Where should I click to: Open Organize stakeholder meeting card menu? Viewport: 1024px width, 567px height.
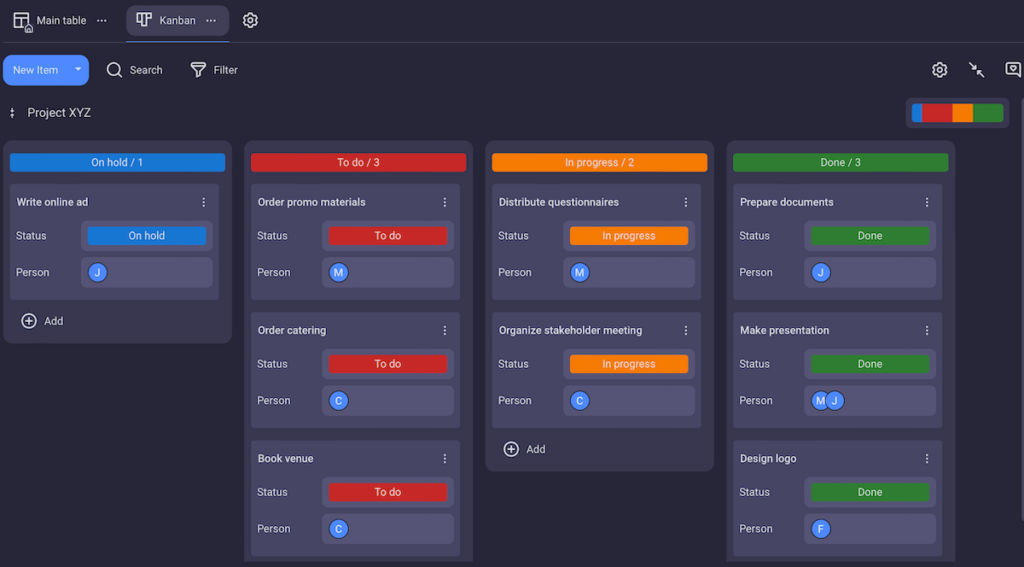686,331
